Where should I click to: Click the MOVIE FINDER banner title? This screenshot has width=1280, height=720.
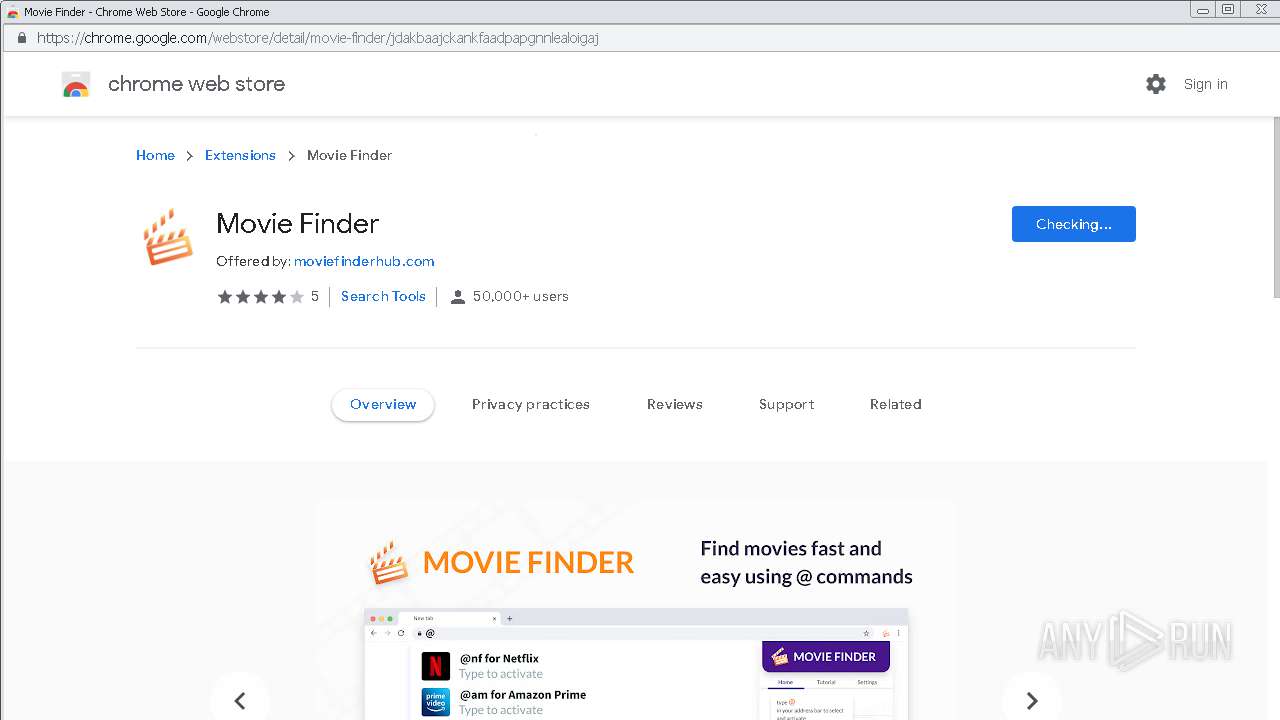[529, 563]
